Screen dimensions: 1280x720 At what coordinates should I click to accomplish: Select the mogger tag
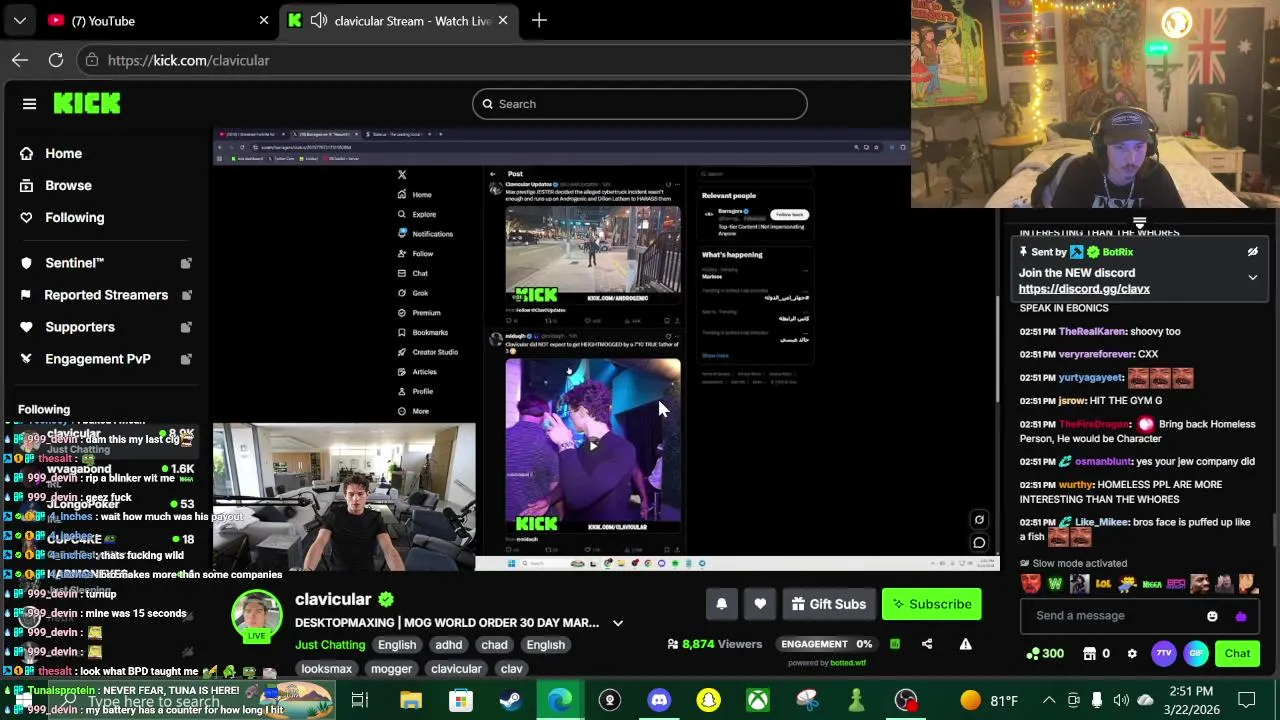point(391,669)
